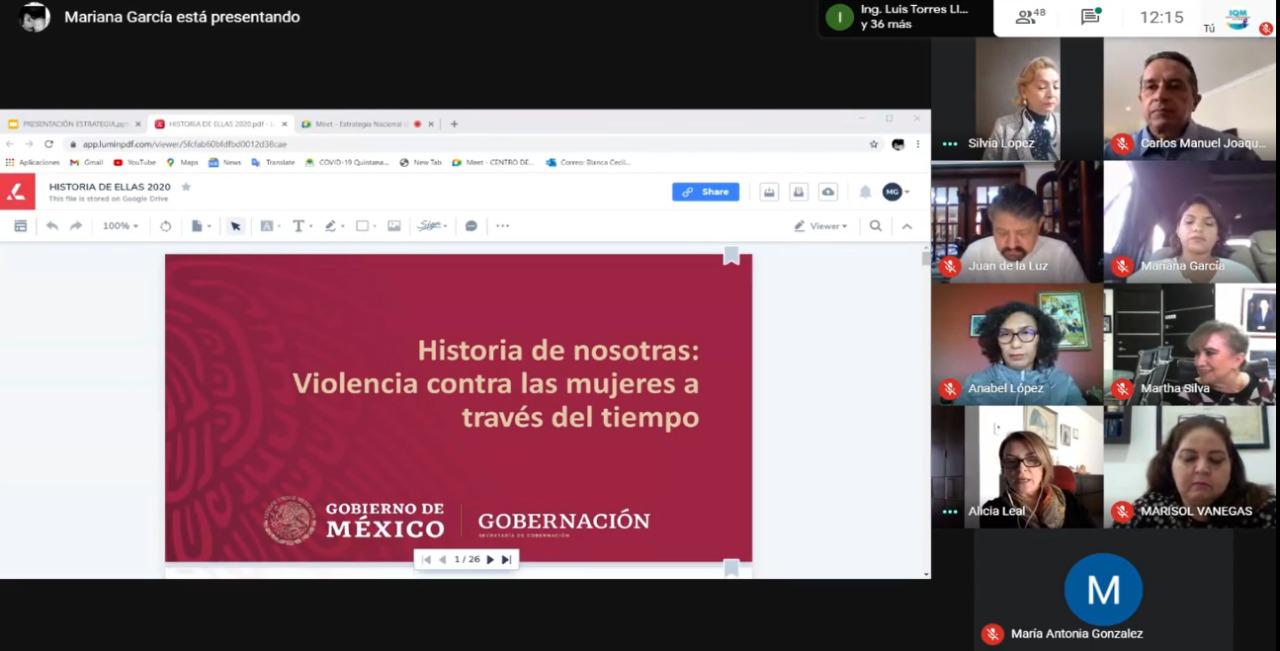Star the HISTORIA DE ELLAS 2020 document

pos(186,187)
